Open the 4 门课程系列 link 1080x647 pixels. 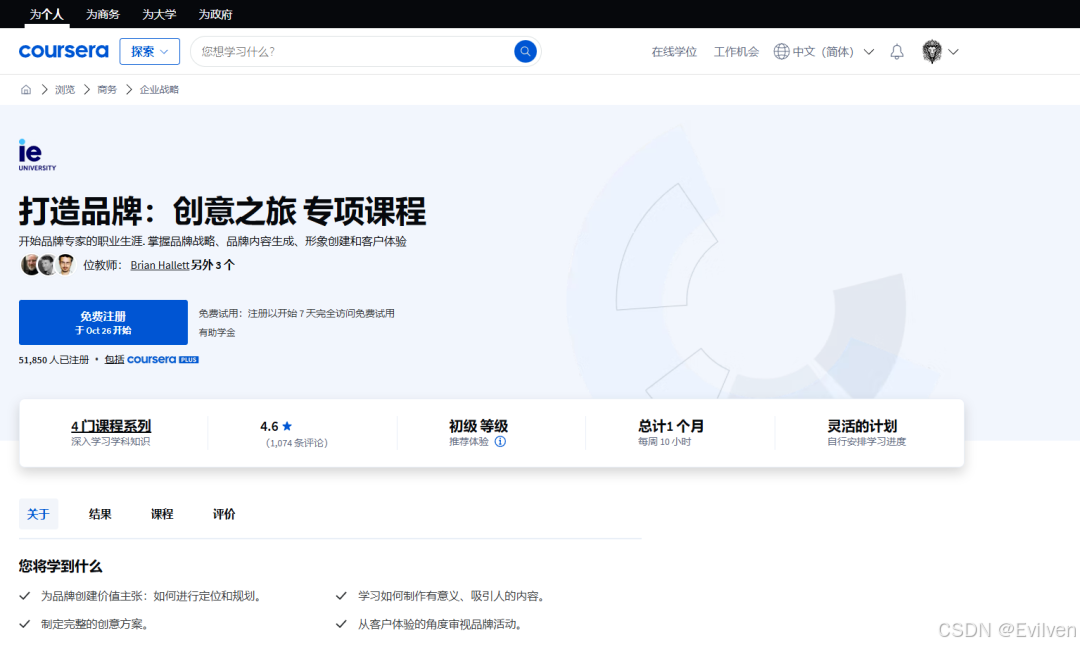[111, 427]
